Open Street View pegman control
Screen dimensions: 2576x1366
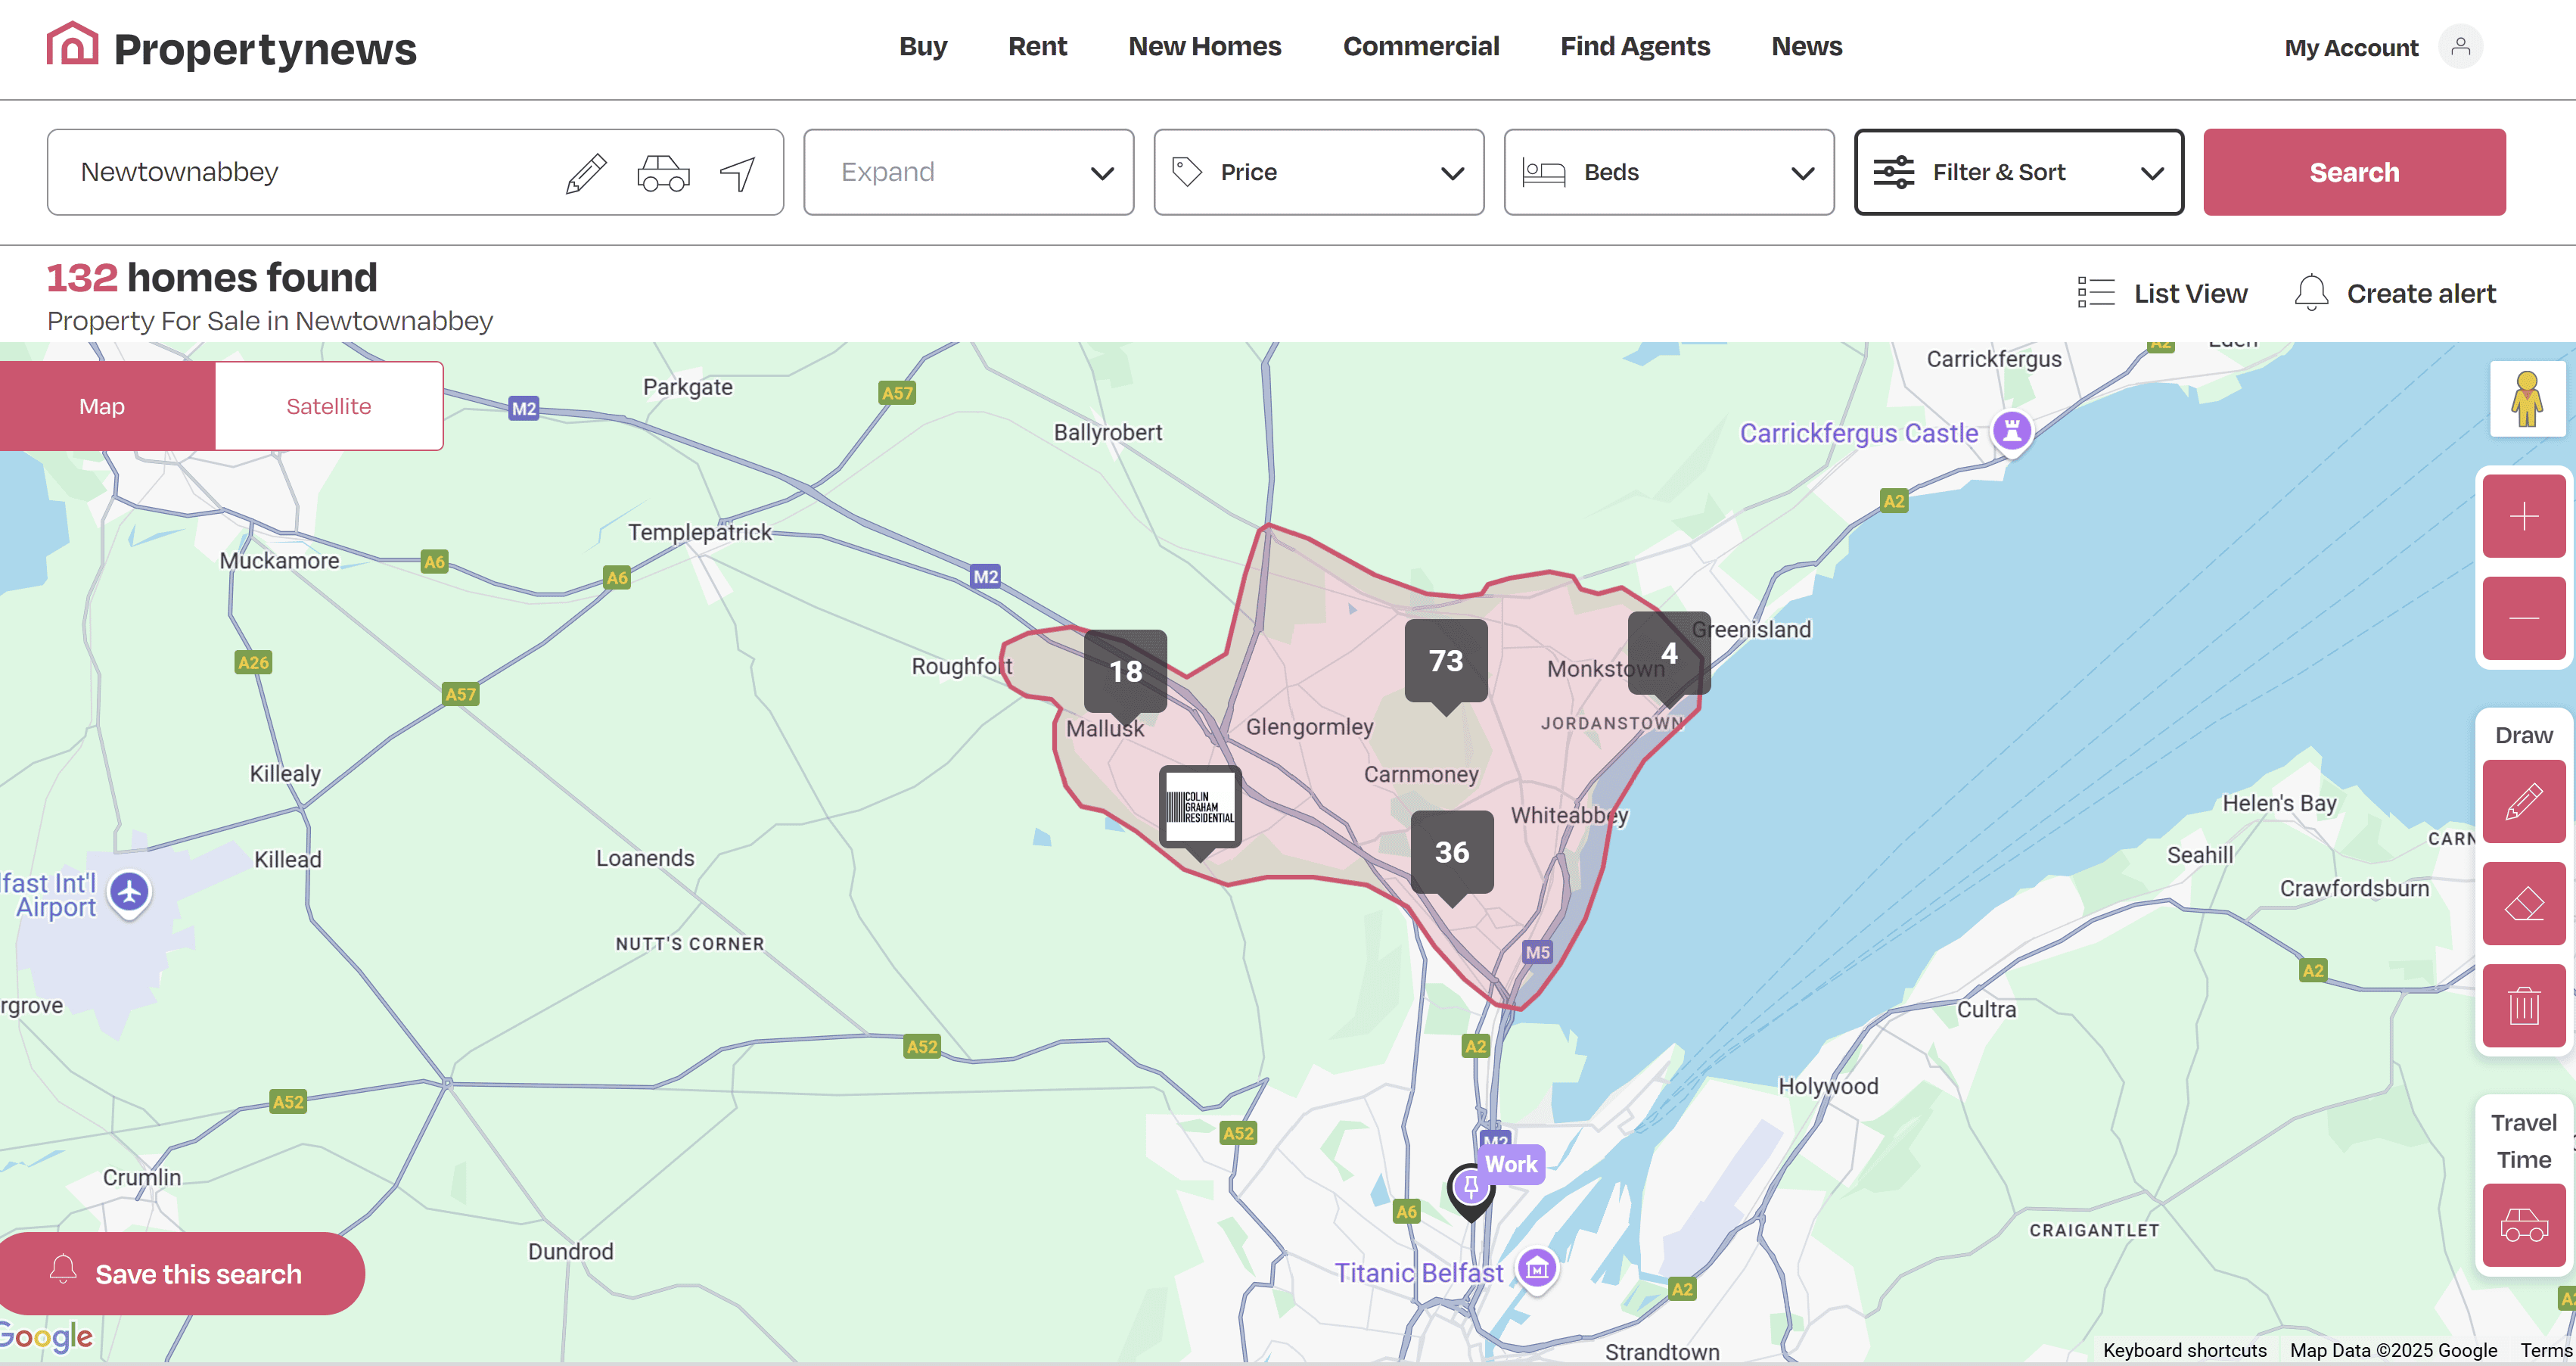2527,399
